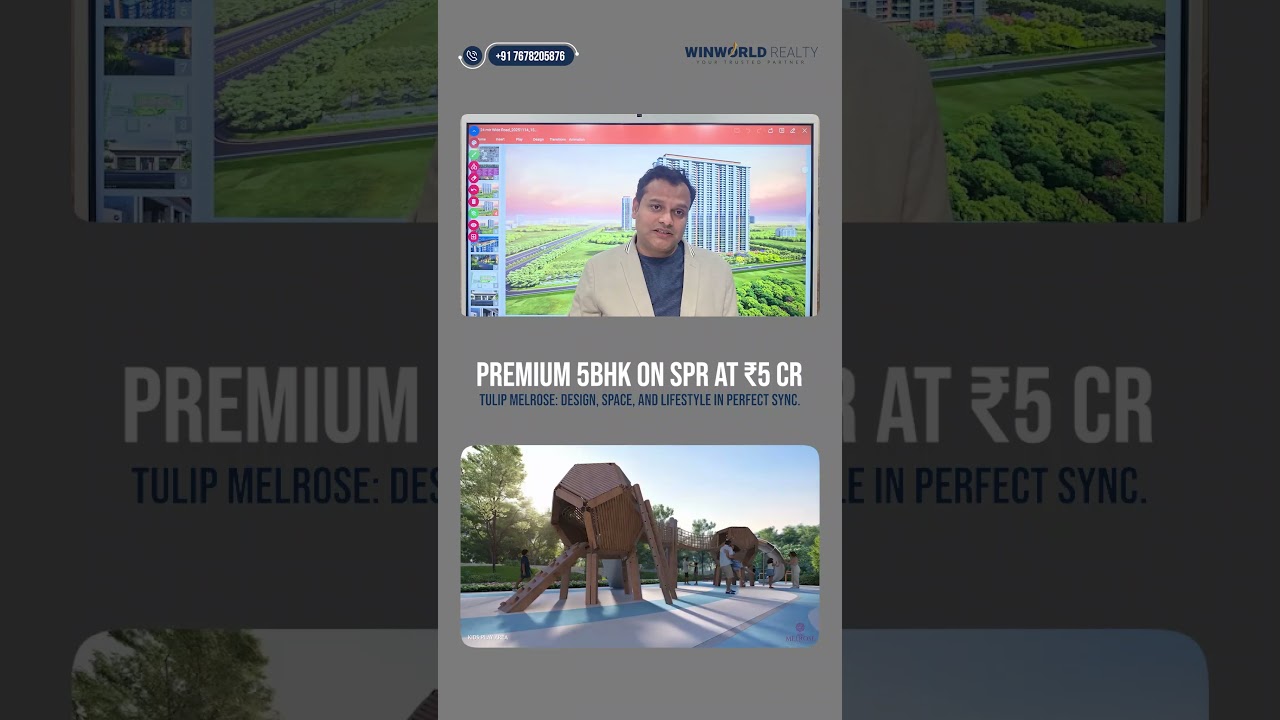Open the Insert tab in presentation app
This screenshot has width=1280, height=720.
click(500, 139)
